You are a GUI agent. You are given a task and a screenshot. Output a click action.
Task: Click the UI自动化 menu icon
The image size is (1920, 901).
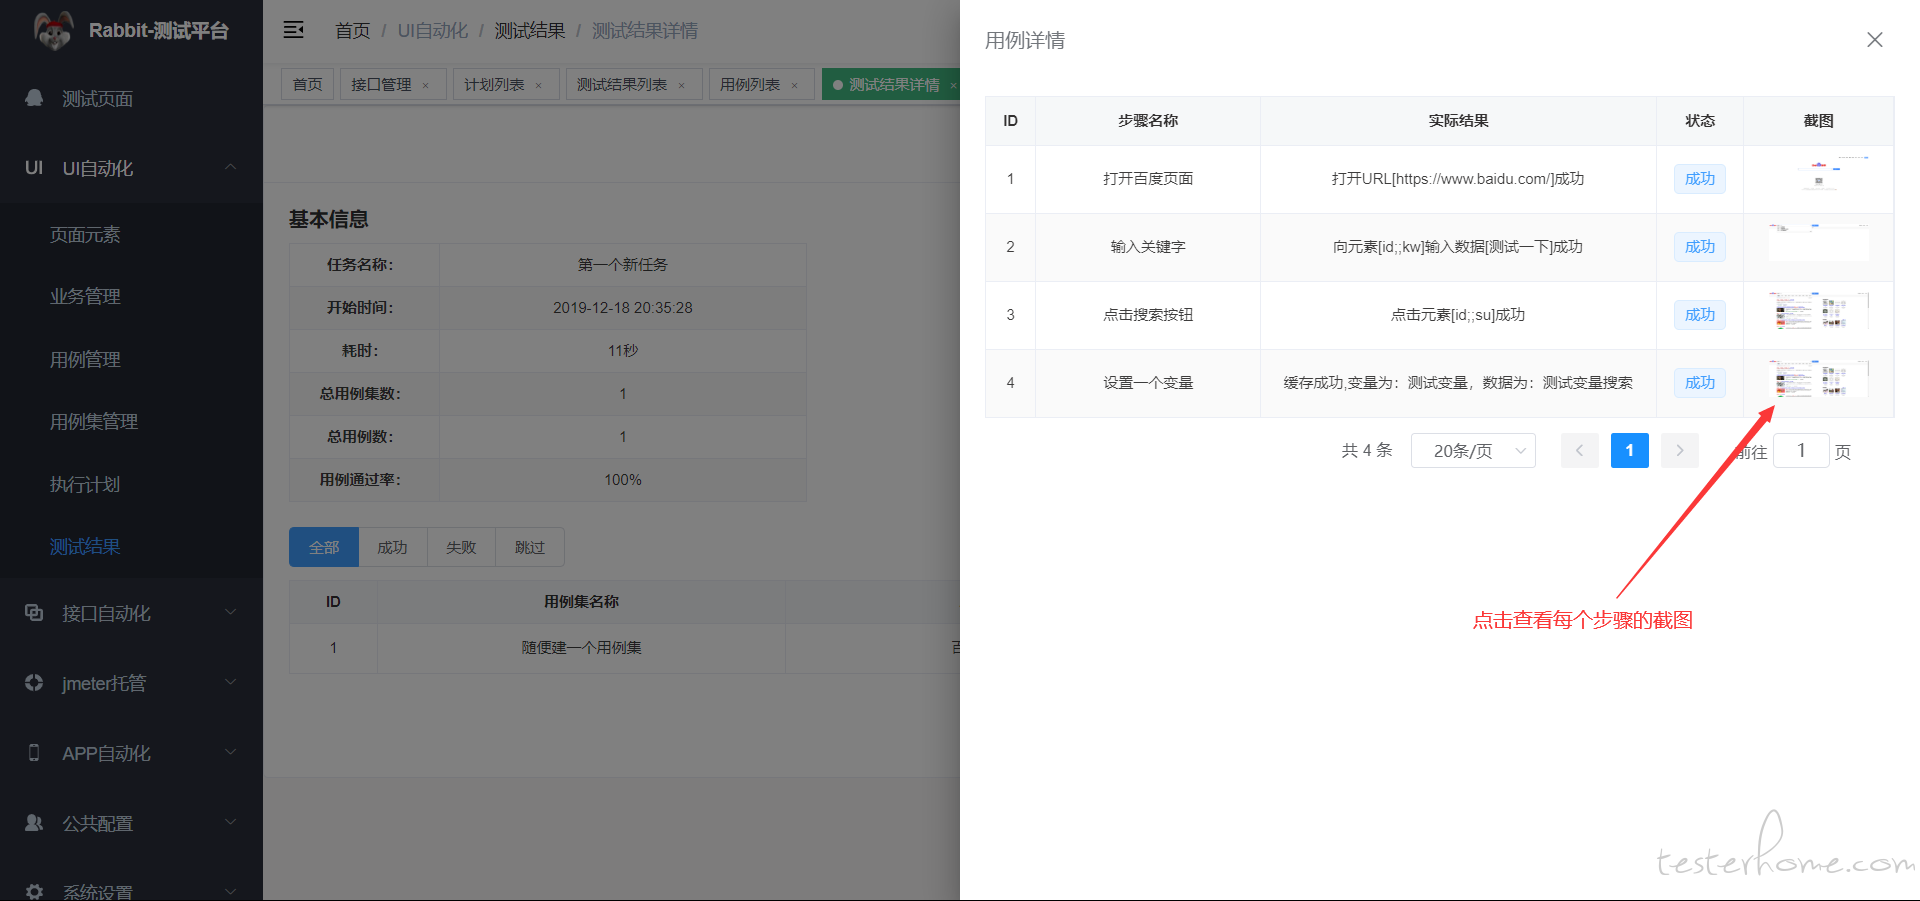[x=34, y=168]
